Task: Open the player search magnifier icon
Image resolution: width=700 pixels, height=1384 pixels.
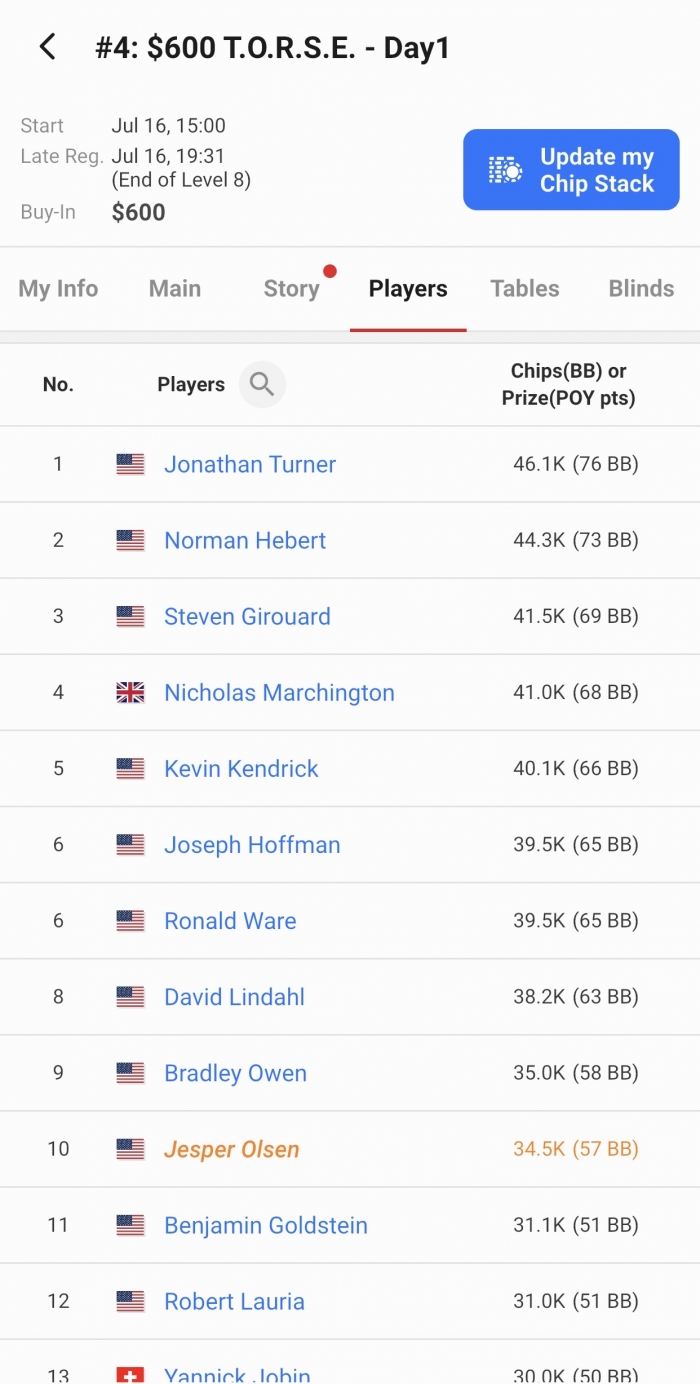Action: click(262, 384)
